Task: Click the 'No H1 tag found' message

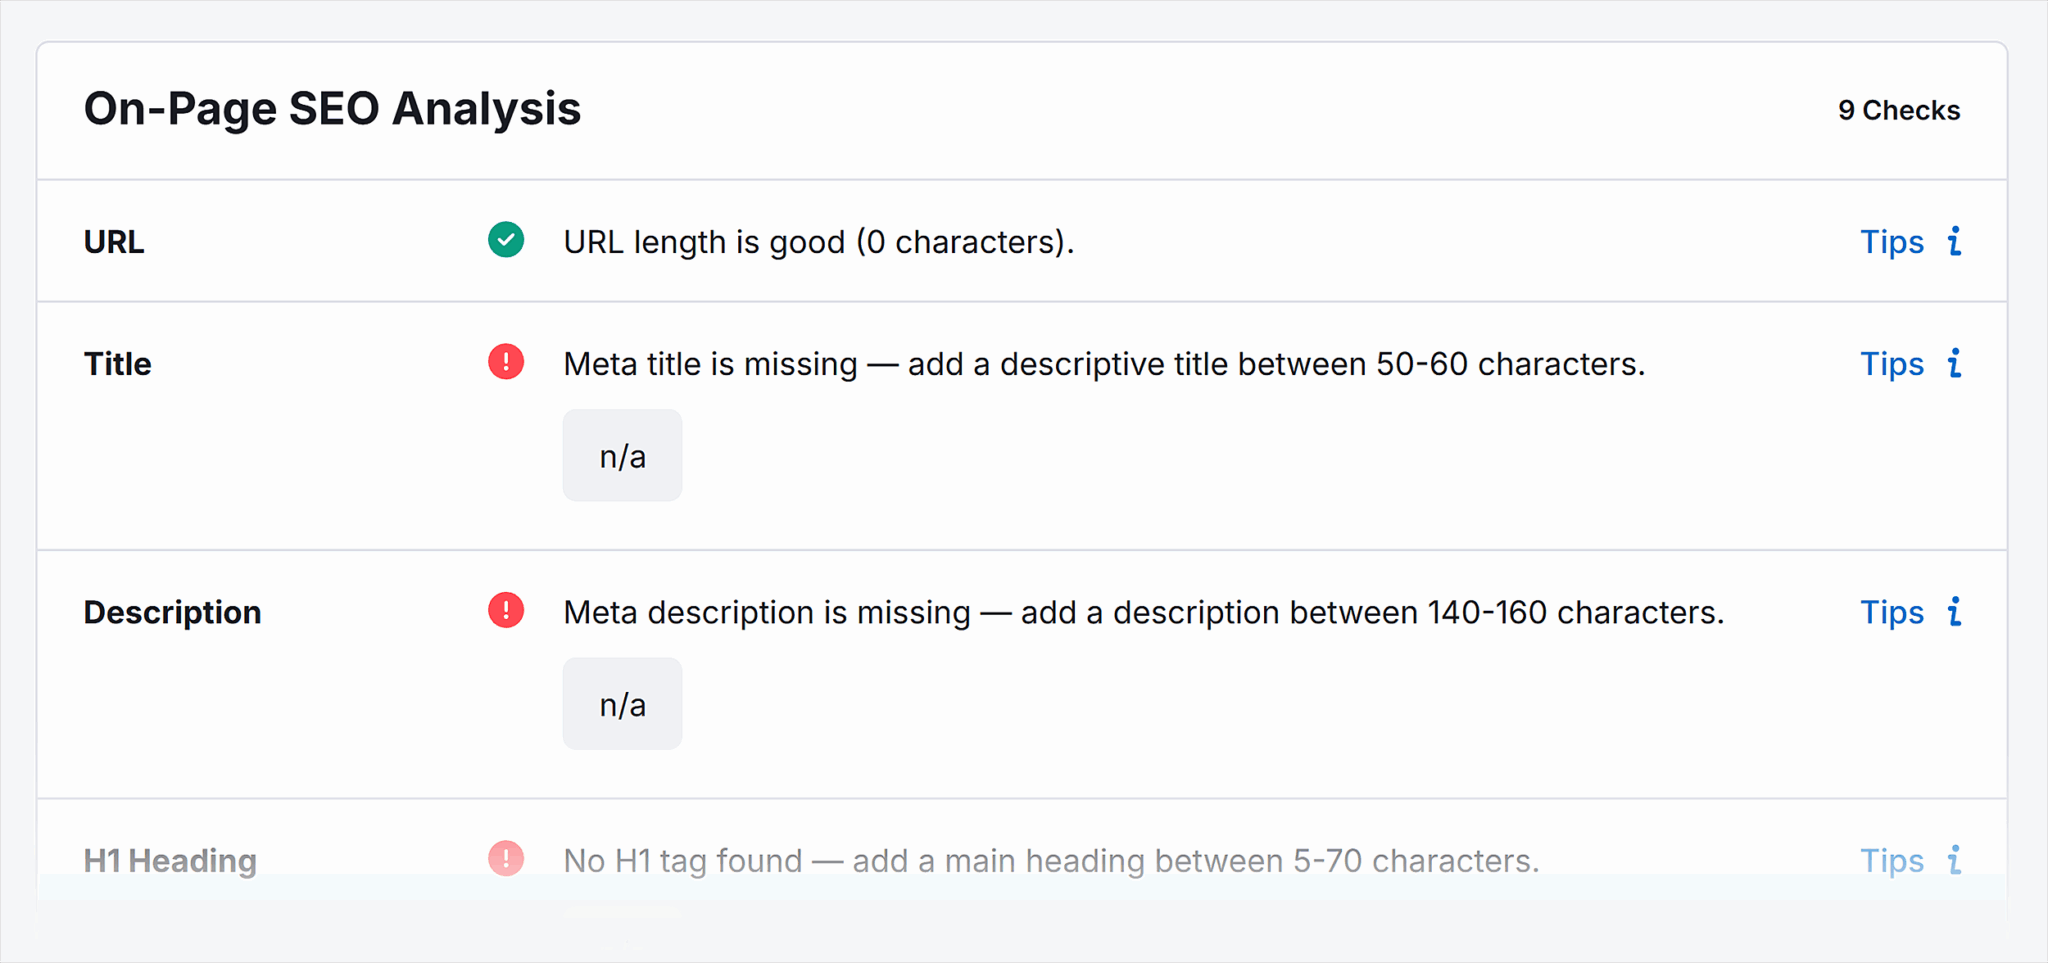Action: coord(1050,860)
